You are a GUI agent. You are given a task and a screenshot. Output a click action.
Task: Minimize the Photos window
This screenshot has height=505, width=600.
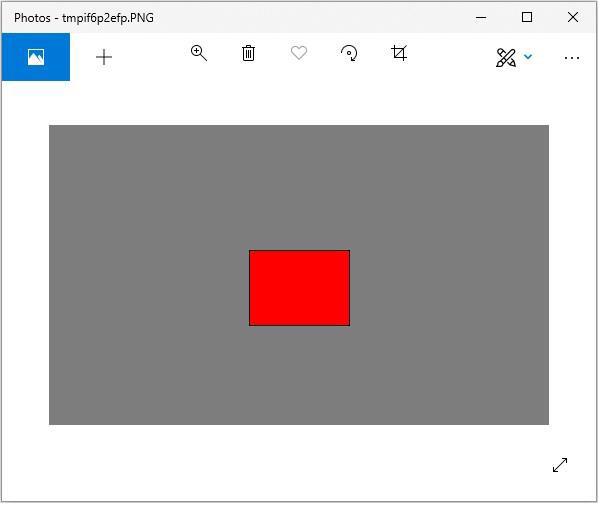click(x=481, y=17)
